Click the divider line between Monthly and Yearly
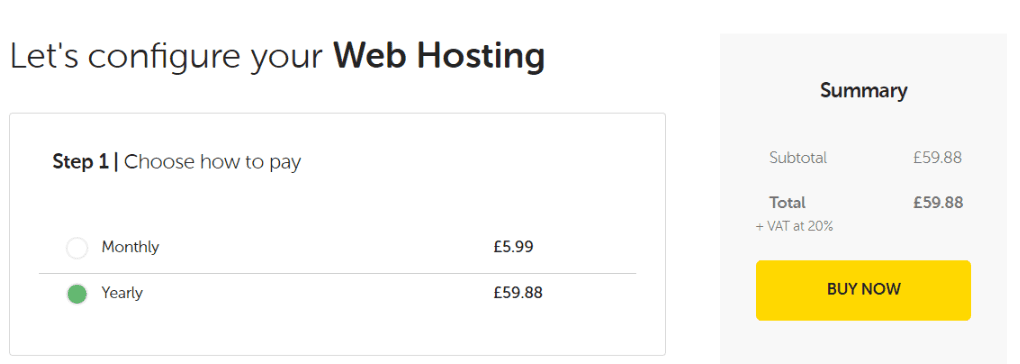 pos(338,274)
